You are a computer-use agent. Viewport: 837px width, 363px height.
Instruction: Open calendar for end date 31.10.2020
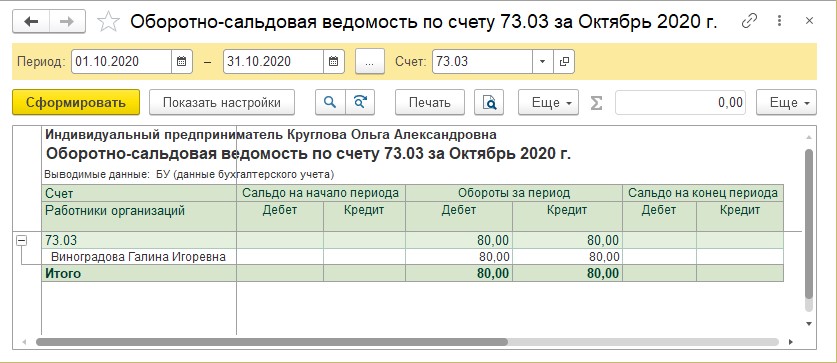tap(334, 61)
